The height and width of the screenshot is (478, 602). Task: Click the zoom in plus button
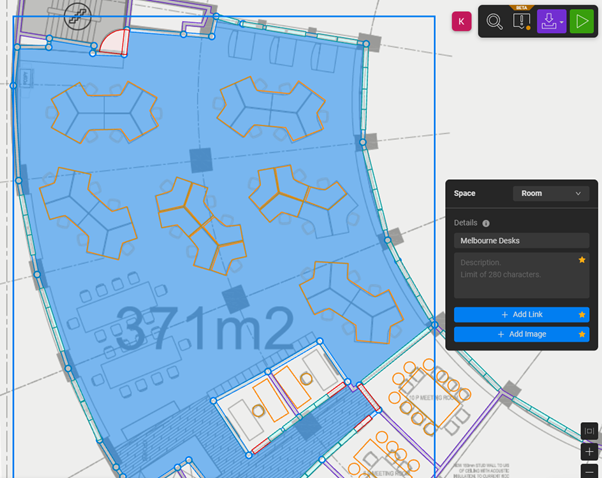pos(590,452)
